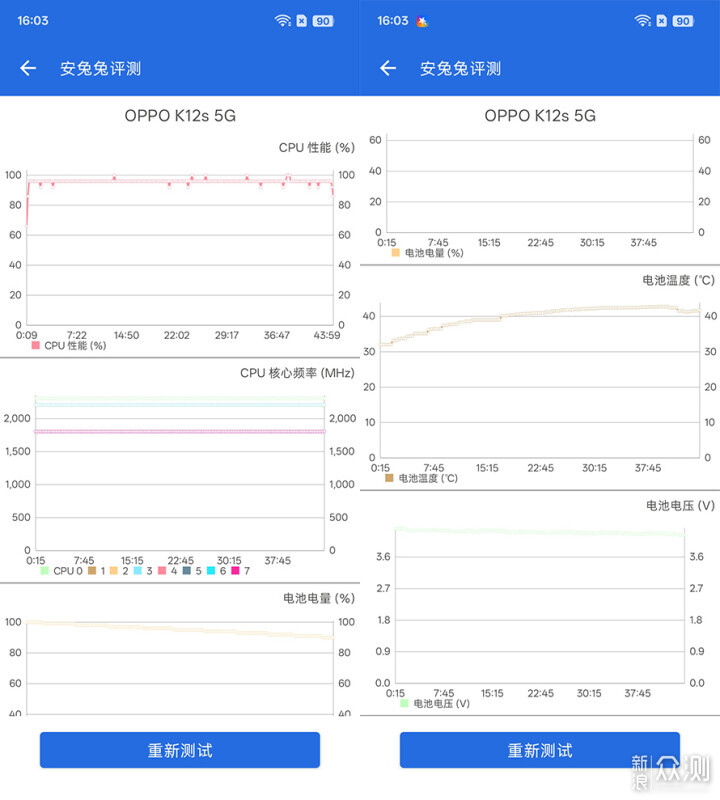This screenshot has height=800, width=720.
Task: Click the OPPO K12s 5G heading in the right screen
Action: (x=540, y=116)
